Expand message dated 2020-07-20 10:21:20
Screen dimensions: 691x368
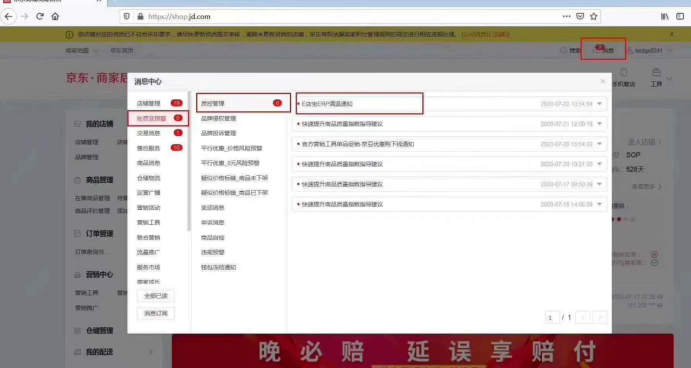tap(599, 164)
